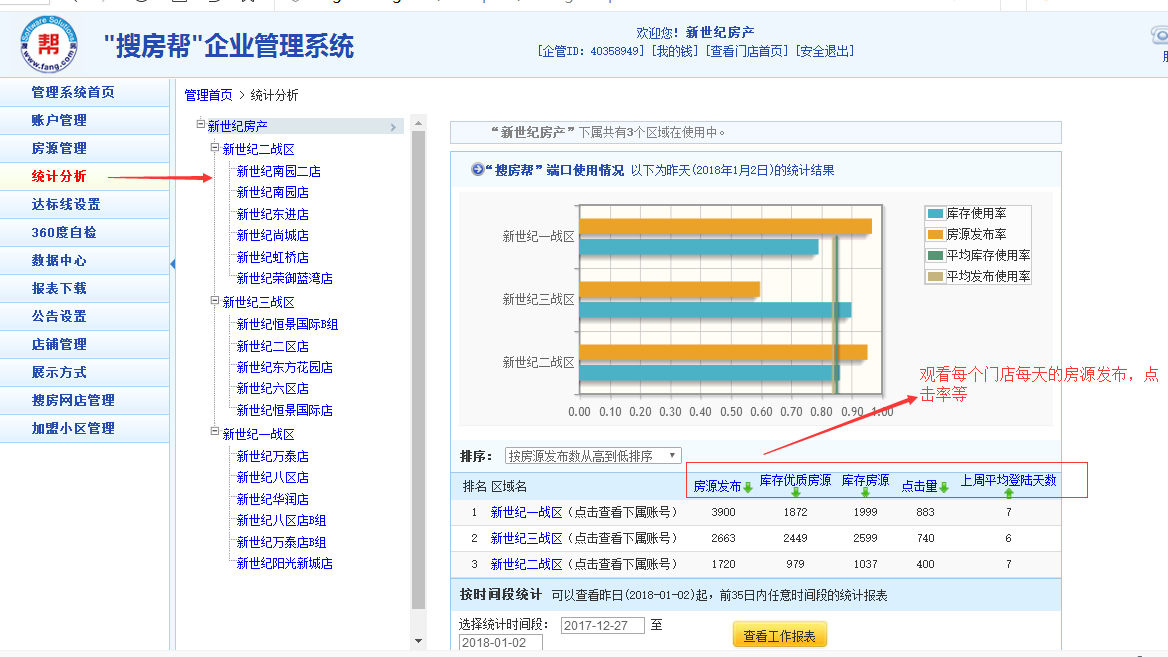Click the 库存使用率 blue legend swatch
1168x657 pixels.
(935, 214)
